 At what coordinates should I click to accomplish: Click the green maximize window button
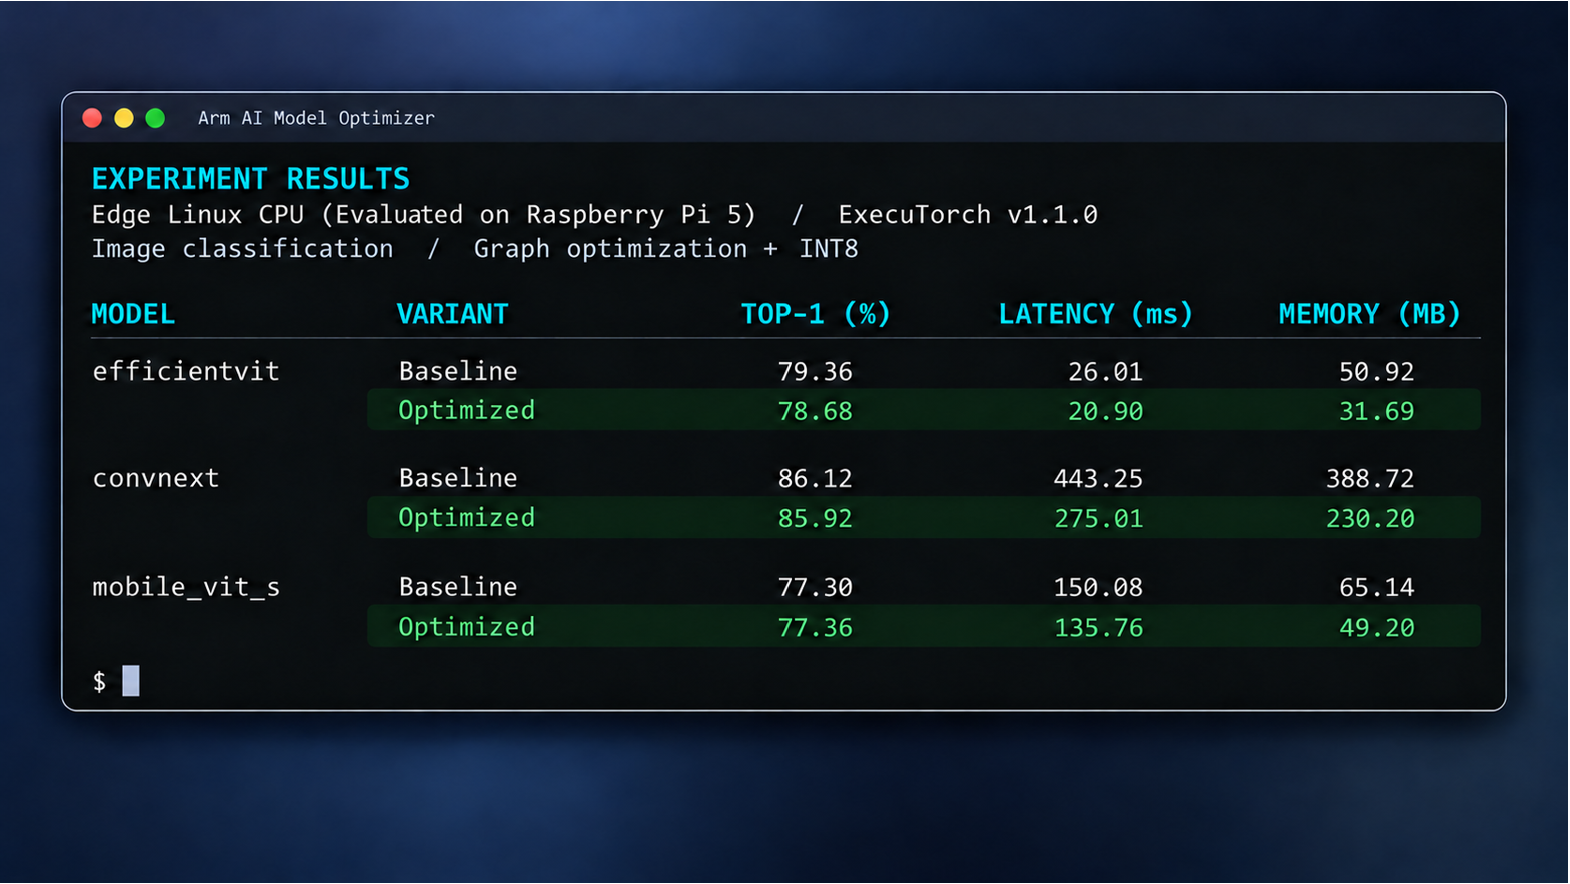point(155,118)
